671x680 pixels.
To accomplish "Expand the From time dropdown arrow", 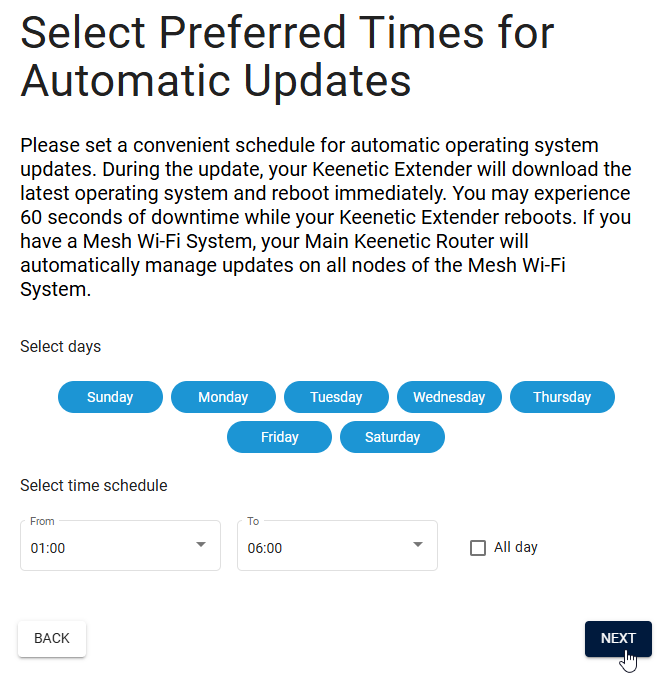I will (200, 545).
